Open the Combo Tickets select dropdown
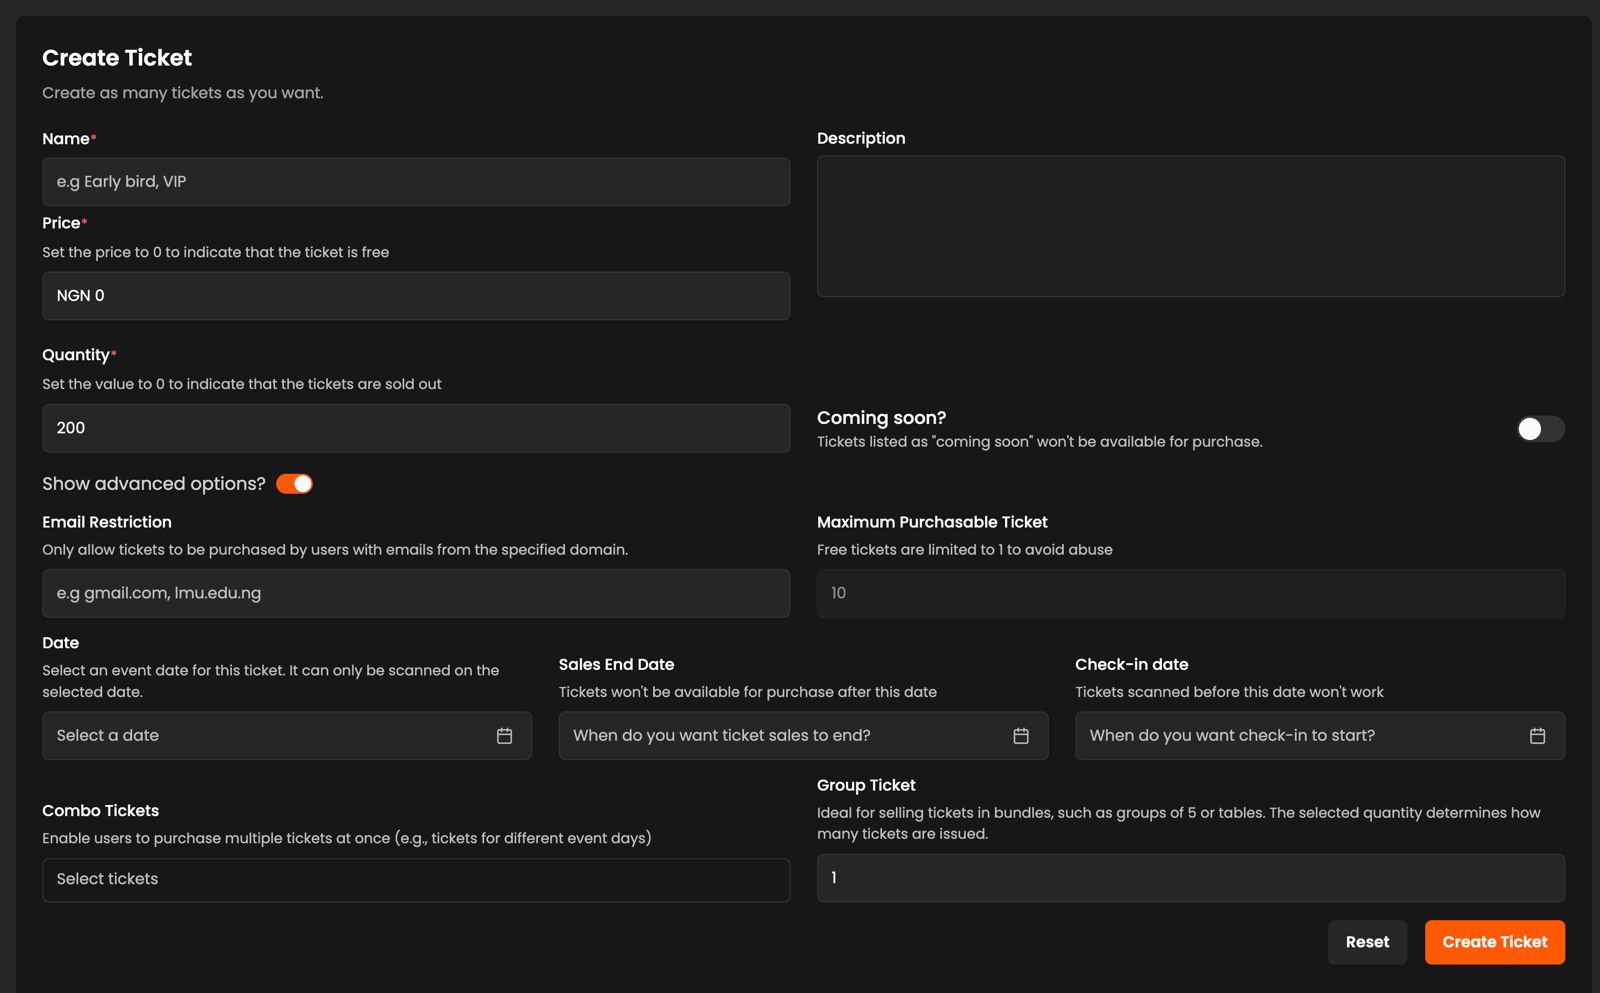Image resolution: width=1600 pixels, height=993 pixels. pyautogui.click(x=415, y=880)
